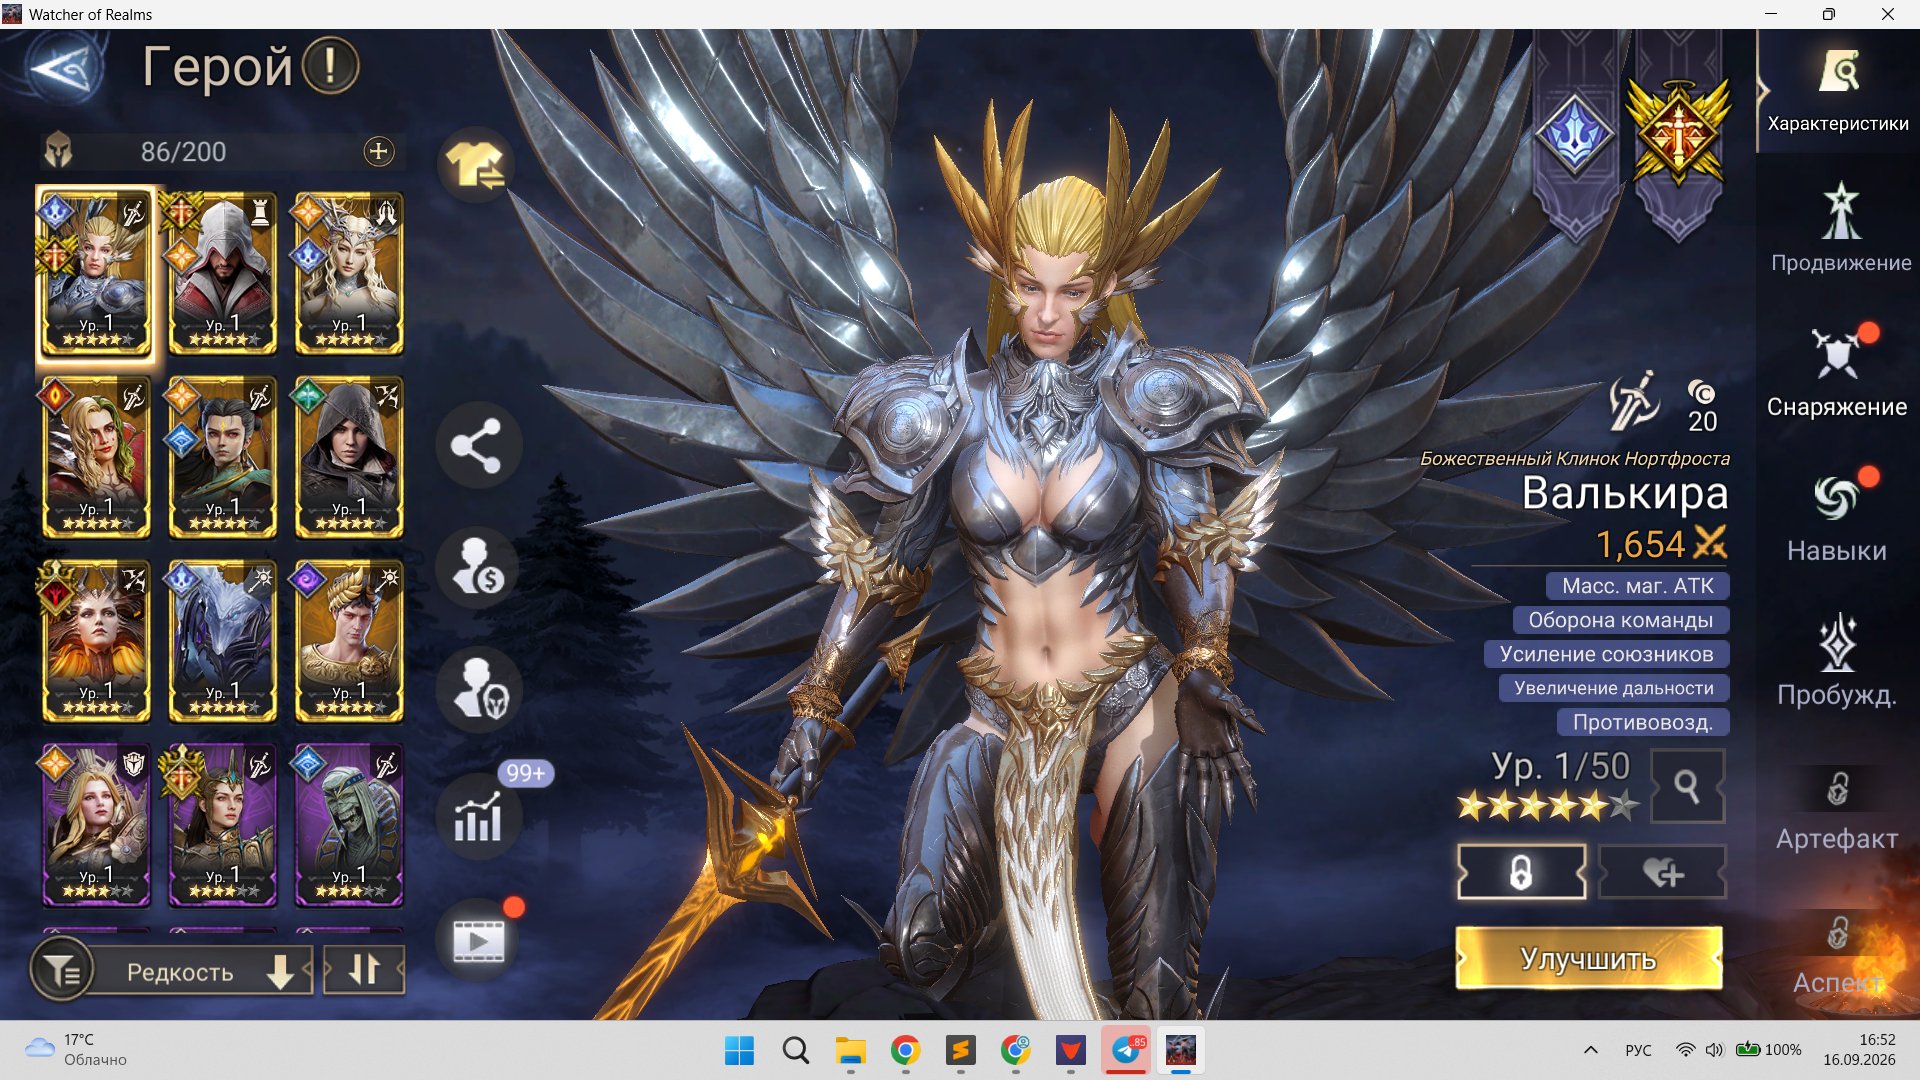Viewport: 1920px width, 1080px height.
Task: Toggle the sort order arrows button
Action: [365, 970]
